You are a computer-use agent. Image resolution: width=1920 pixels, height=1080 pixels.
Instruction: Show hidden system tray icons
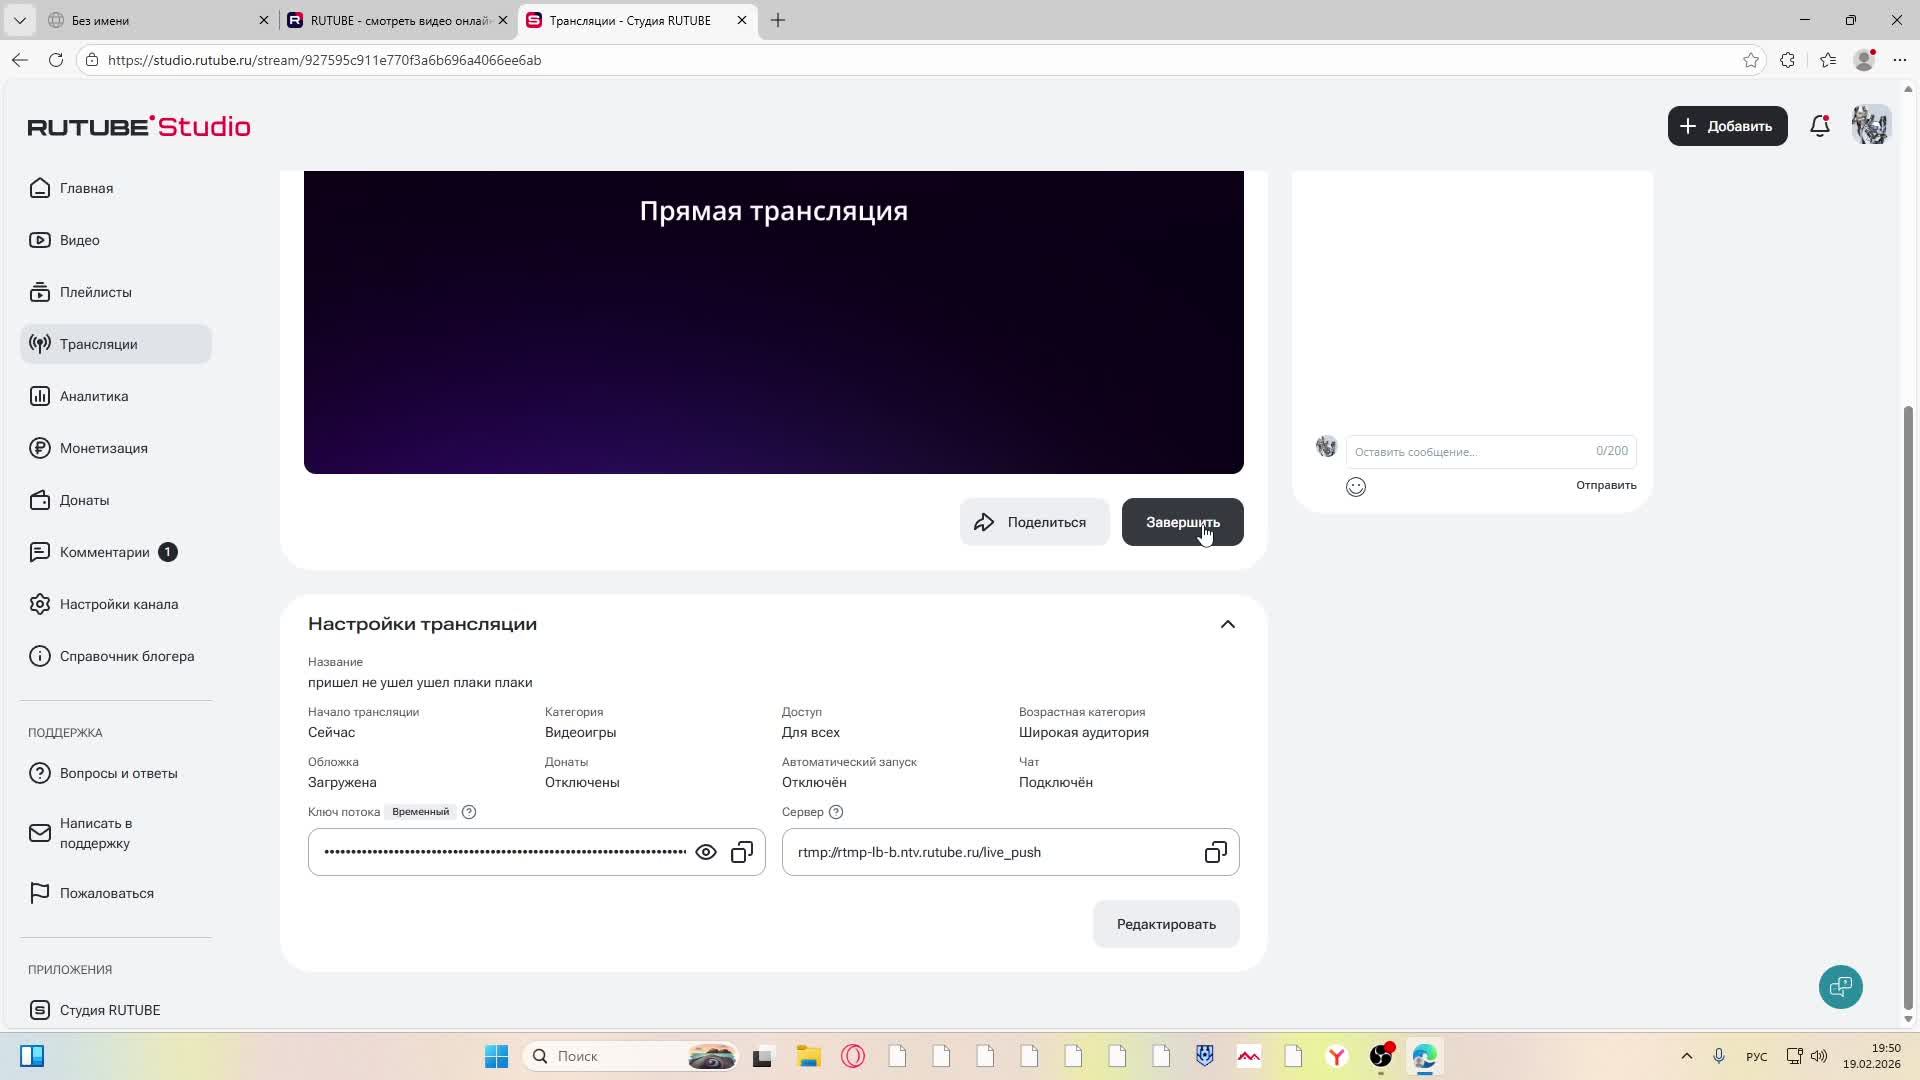coord(1686,1056)
